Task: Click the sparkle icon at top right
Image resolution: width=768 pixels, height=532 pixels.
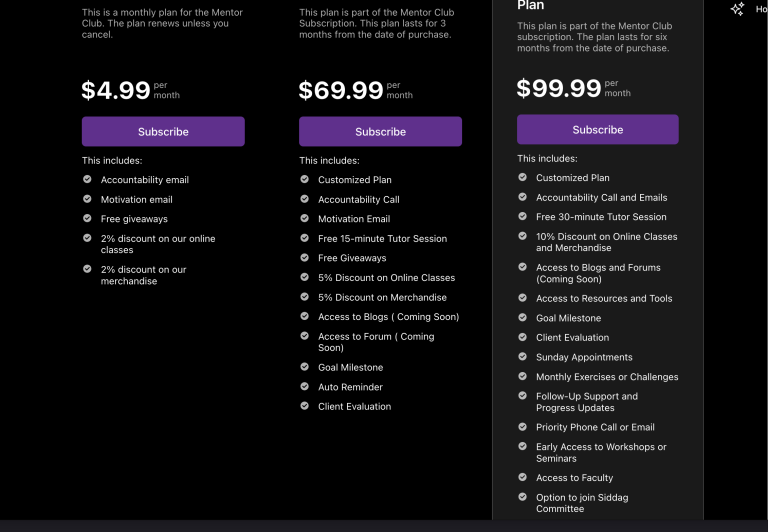Action: pyautogui.click(x=737, y=9)
